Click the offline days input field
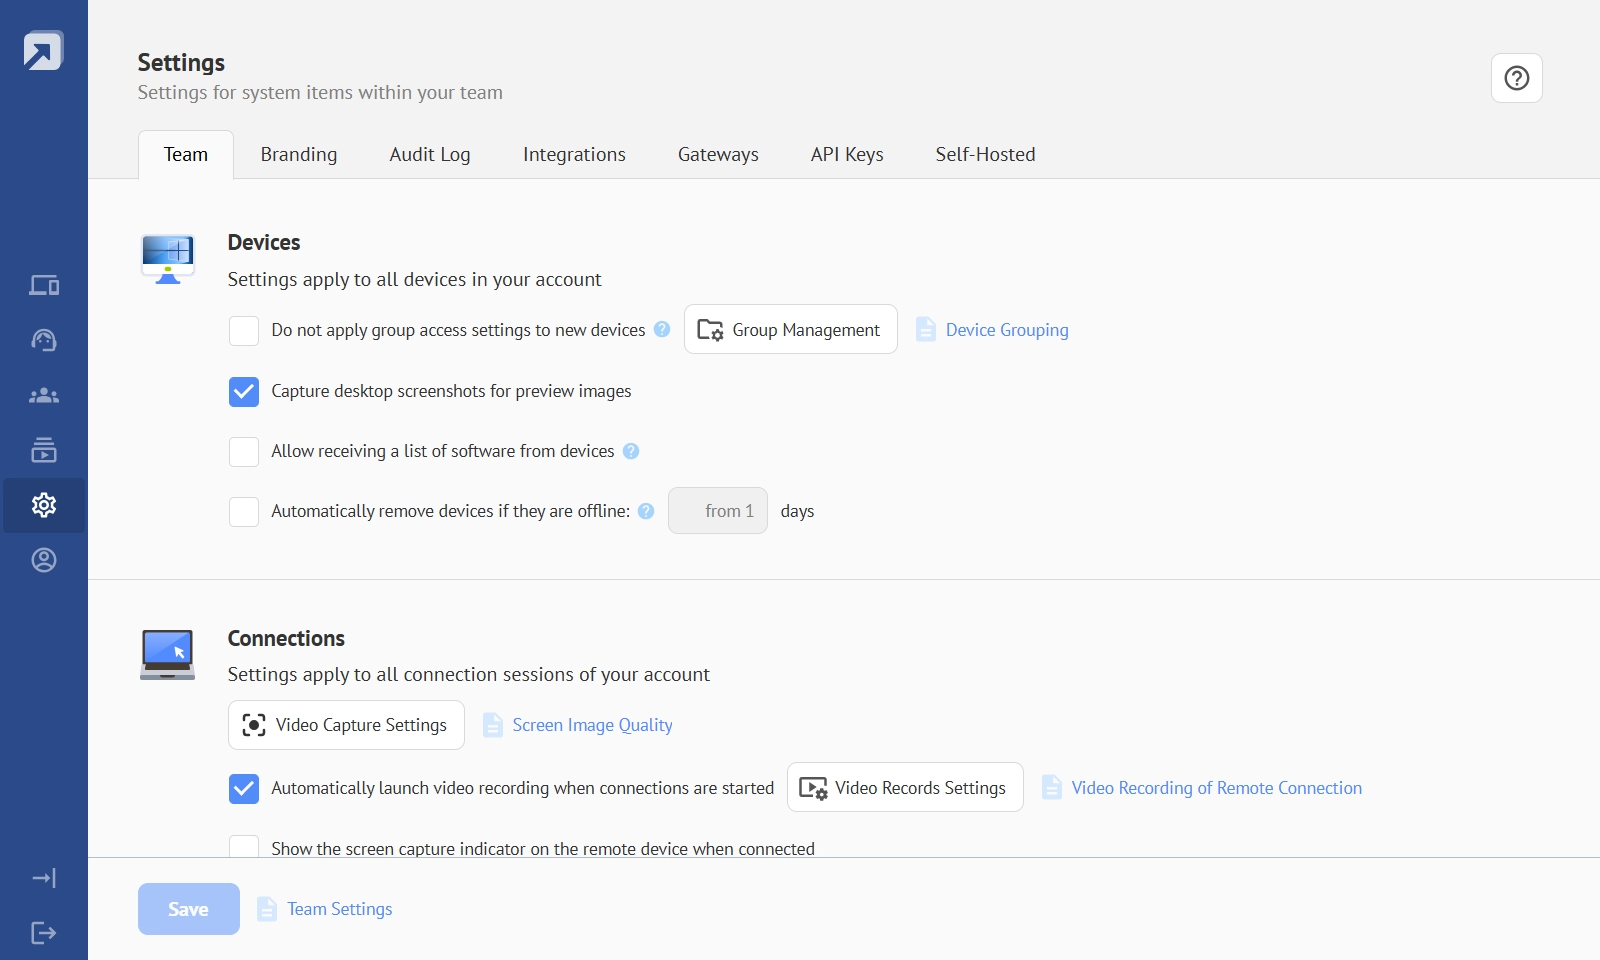The image size is (1600, 960). pyautogui.click(x=718, y=511)
